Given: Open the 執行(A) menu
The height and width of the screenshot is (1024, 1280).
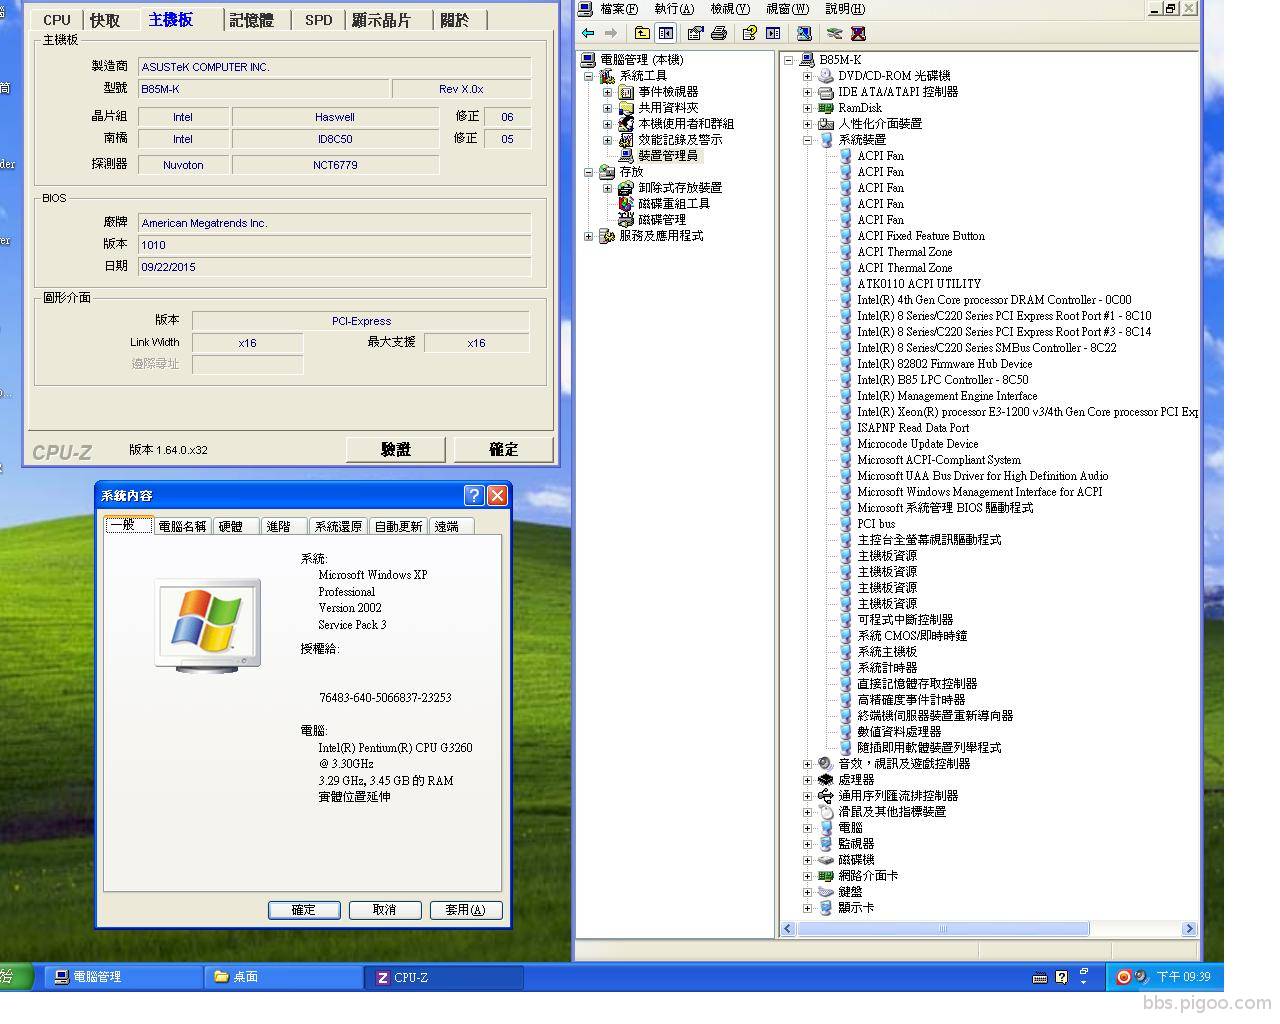Looking at the screenshot, I should 674,9.
